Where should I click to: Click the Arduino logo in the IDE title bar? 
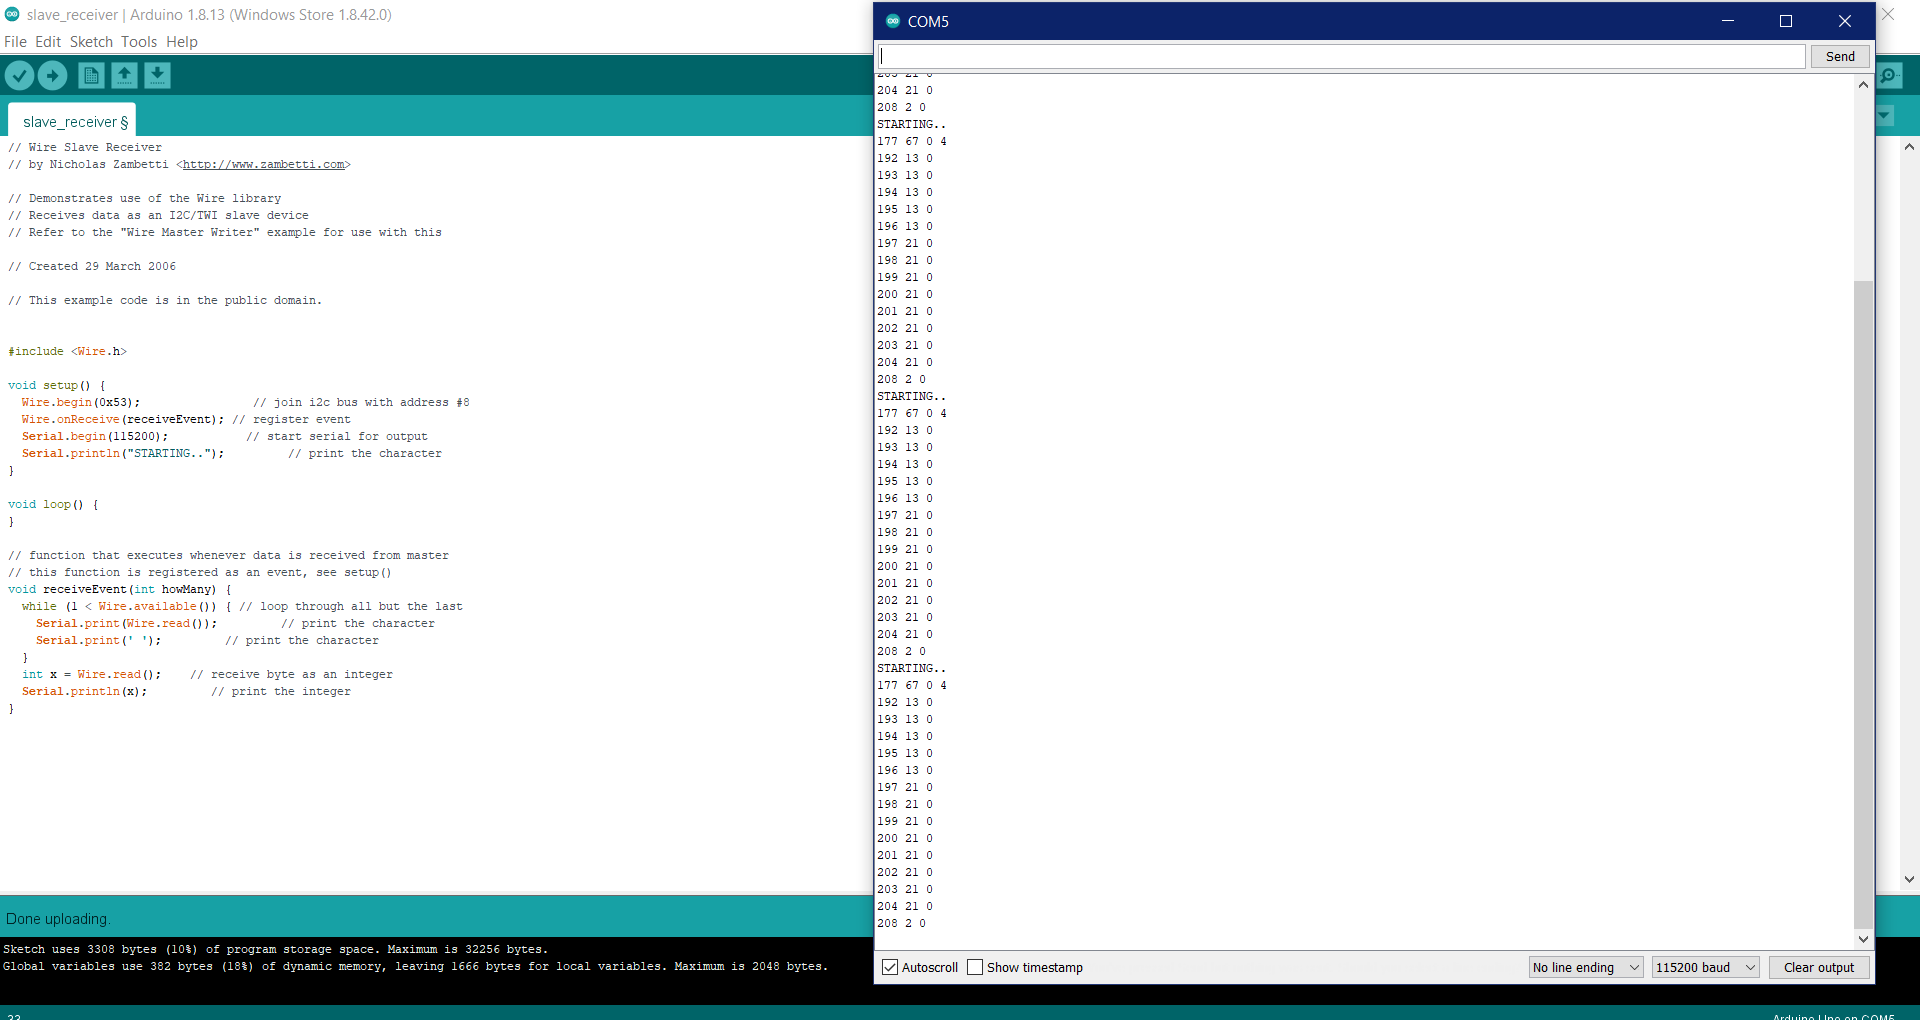click(12, 14)
